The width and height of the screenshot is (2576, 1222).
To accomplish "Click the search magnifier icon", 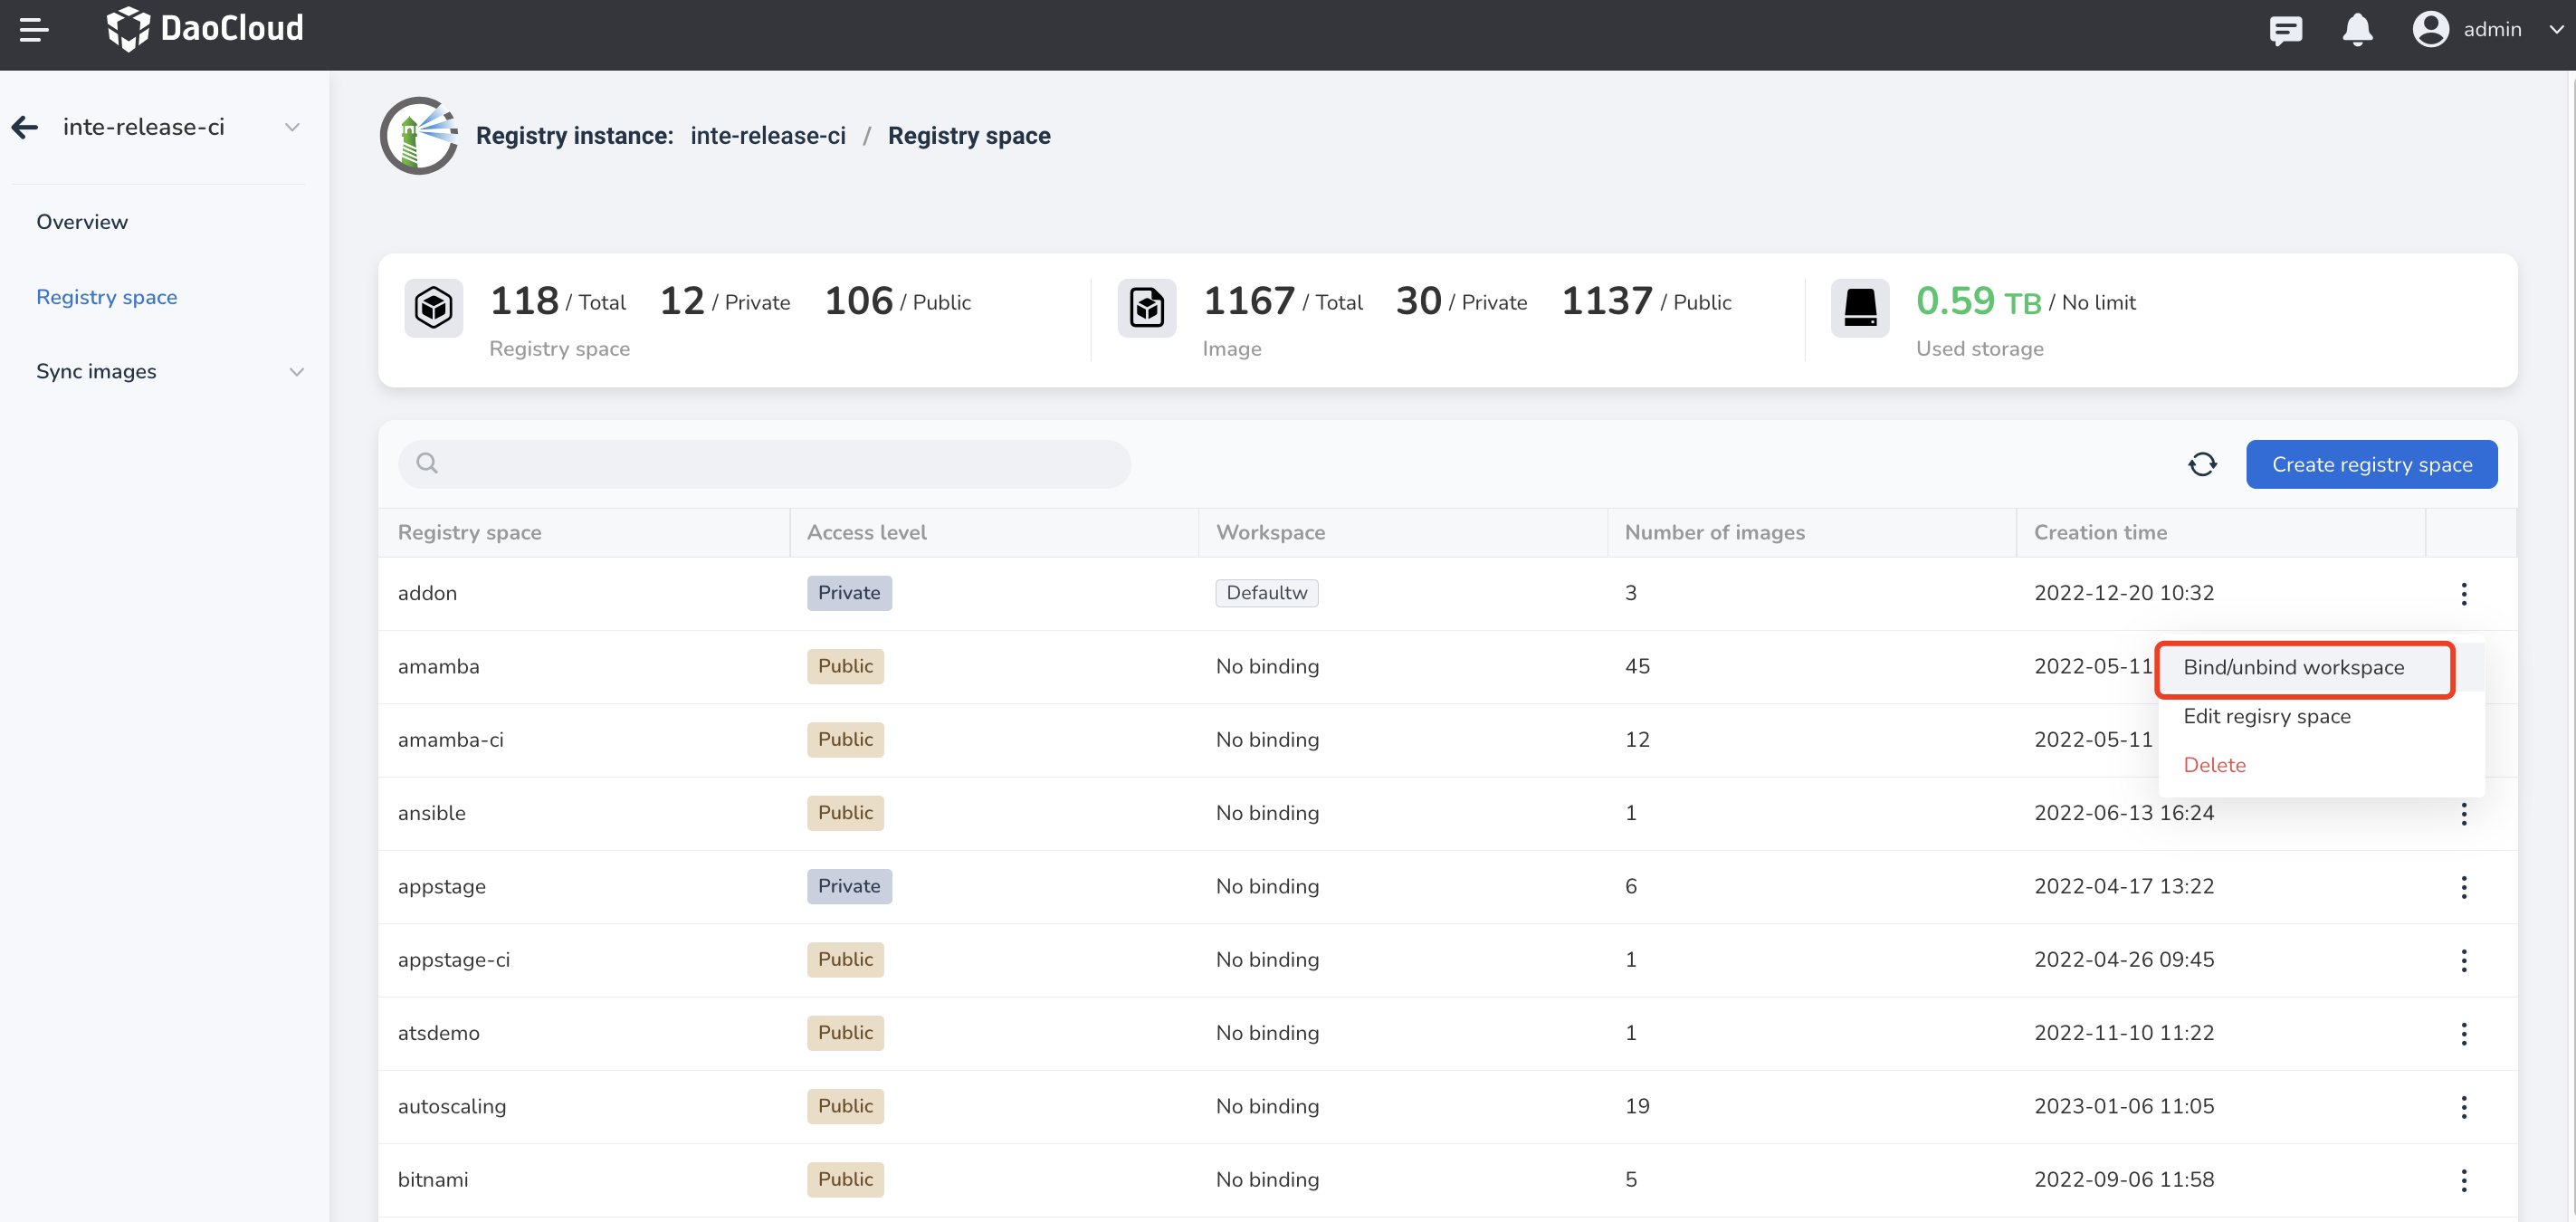I will click(x=427, y=464).
